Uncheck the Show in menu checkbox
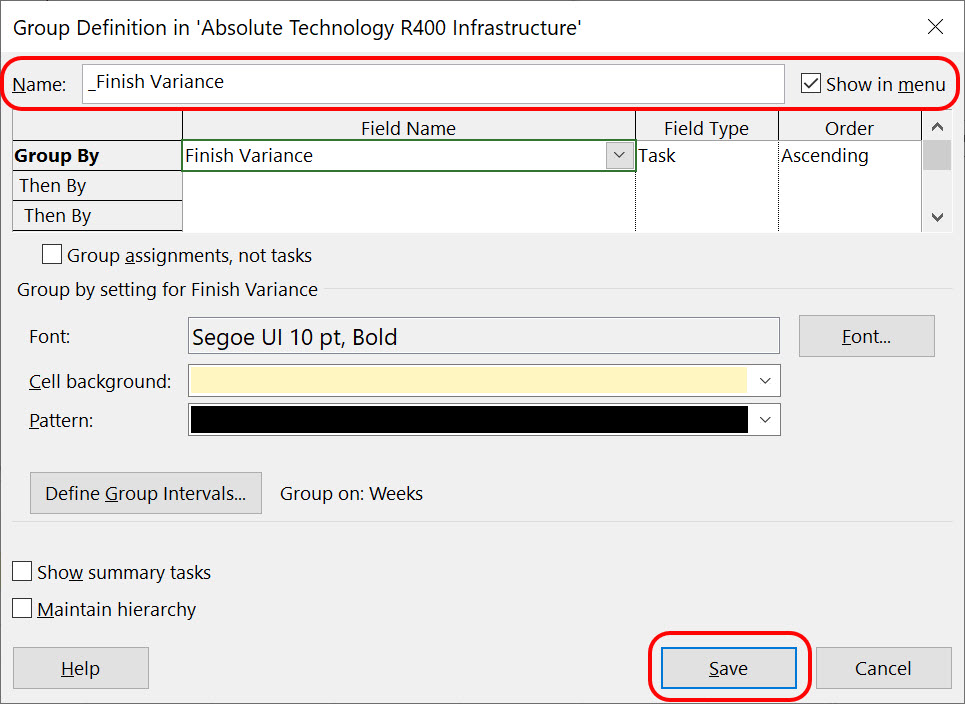965x704 pixels. pyautogui.click(x=811, y=83)
